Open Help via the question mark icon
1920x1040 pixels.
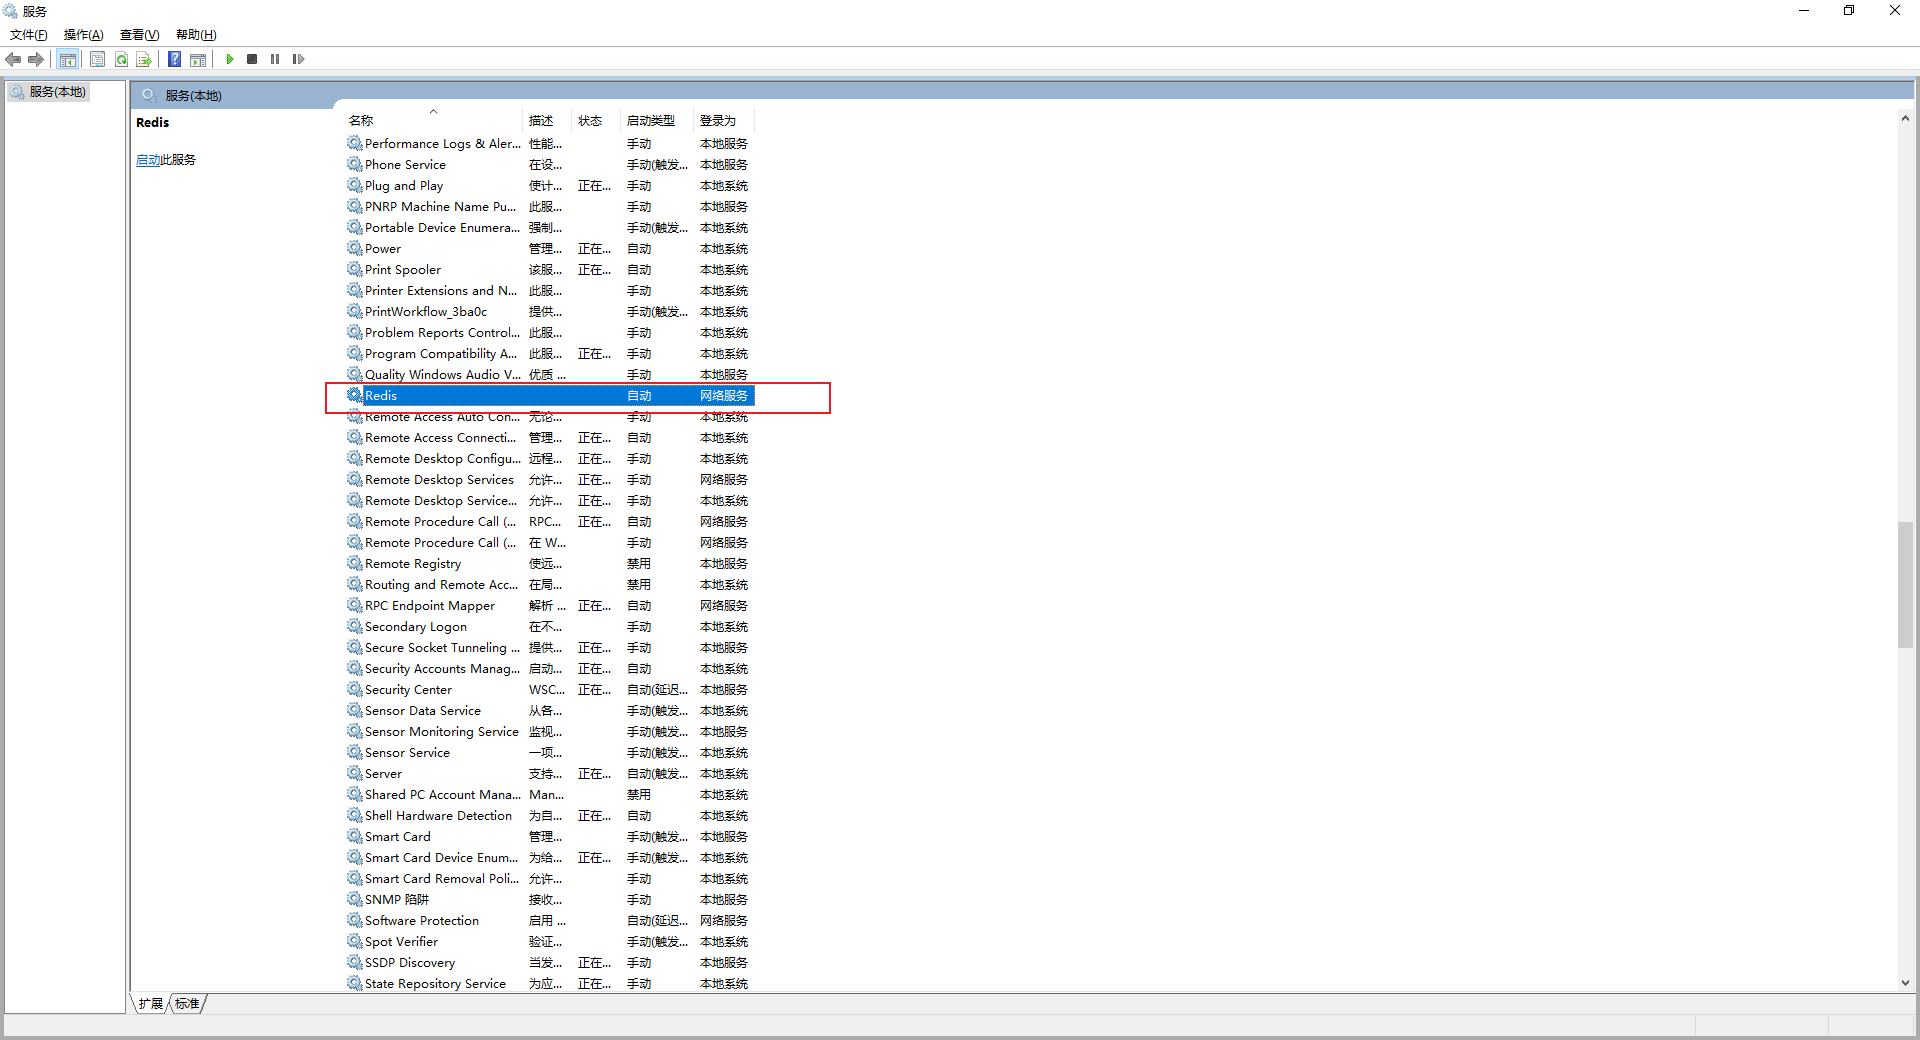(x=174, y=60)
